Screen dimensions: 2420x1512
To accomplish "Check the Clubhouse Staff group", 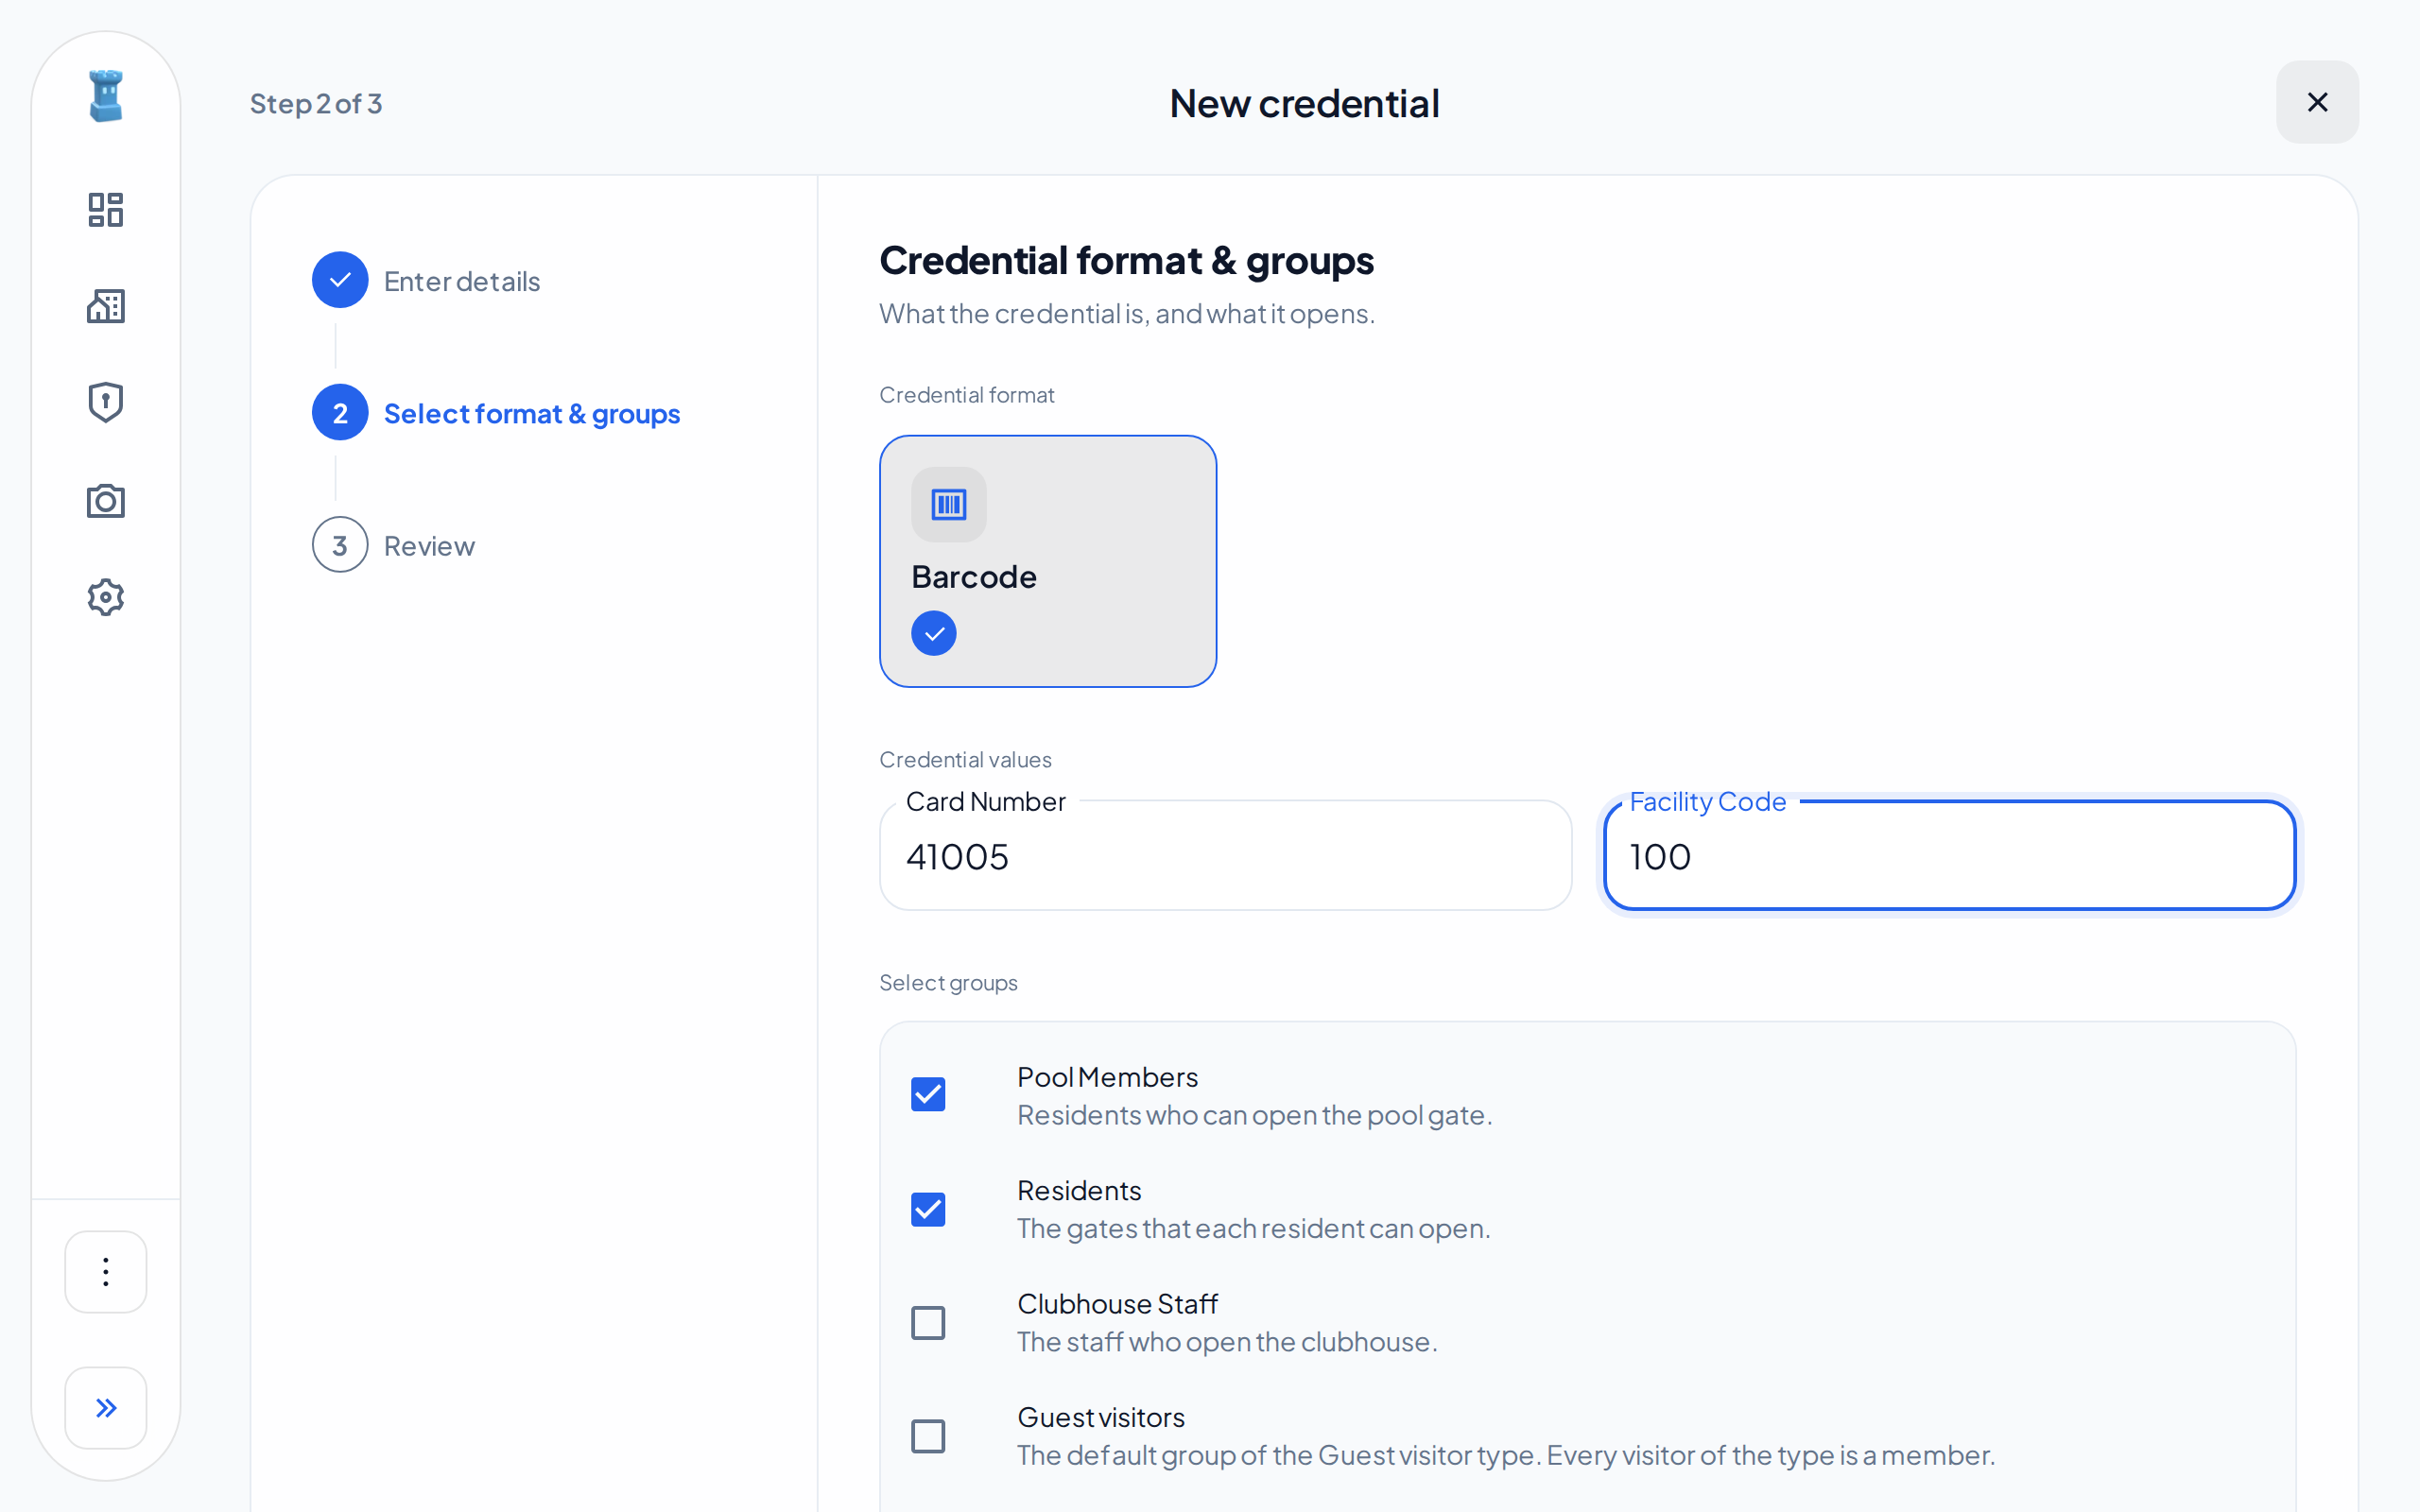I will click(x=928, y=1322).
